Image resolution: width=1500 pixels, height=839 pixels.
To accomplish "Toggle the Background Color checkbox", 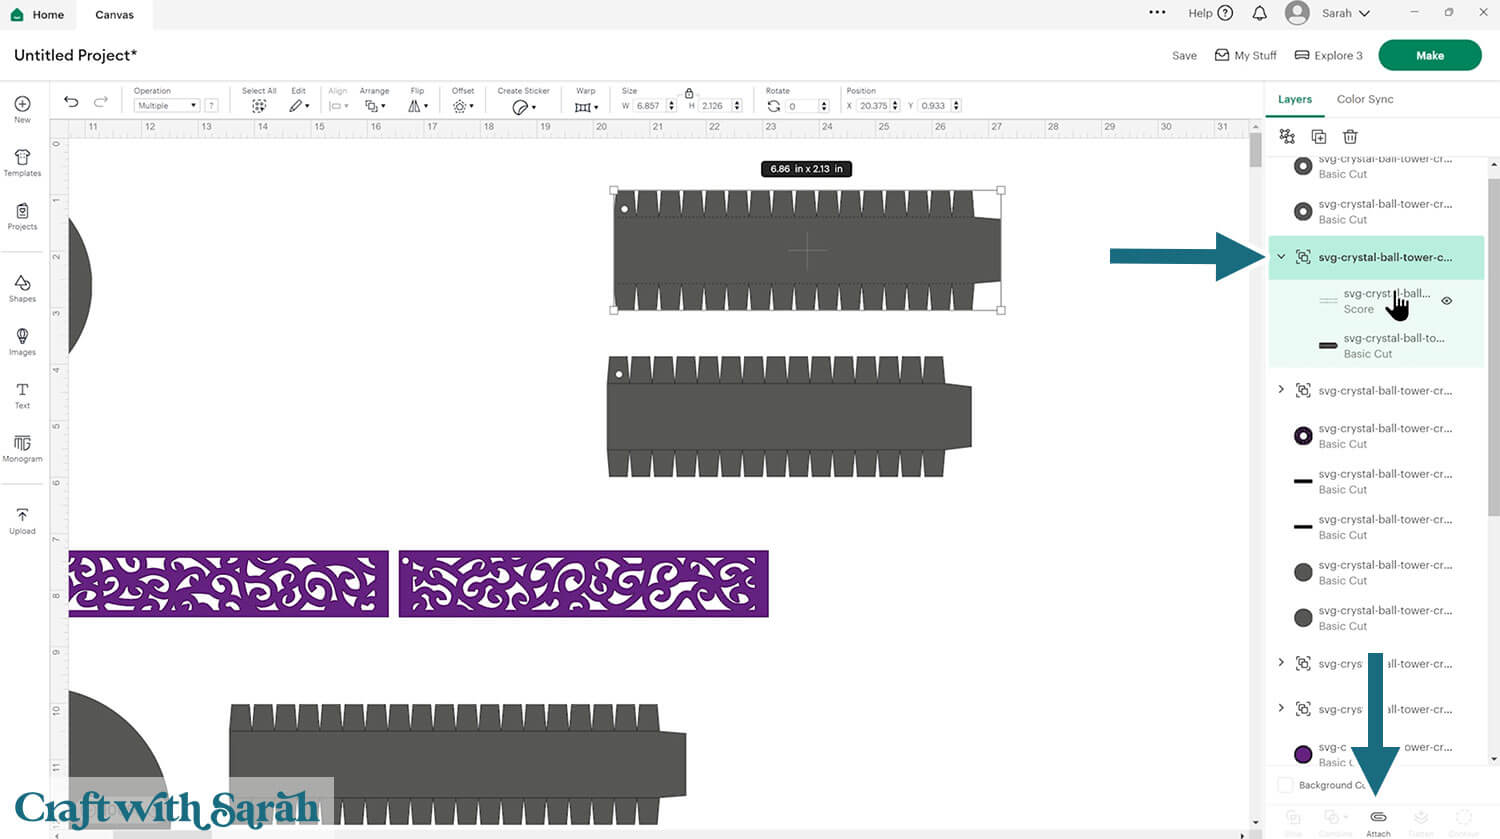I will pos(1286,785).
